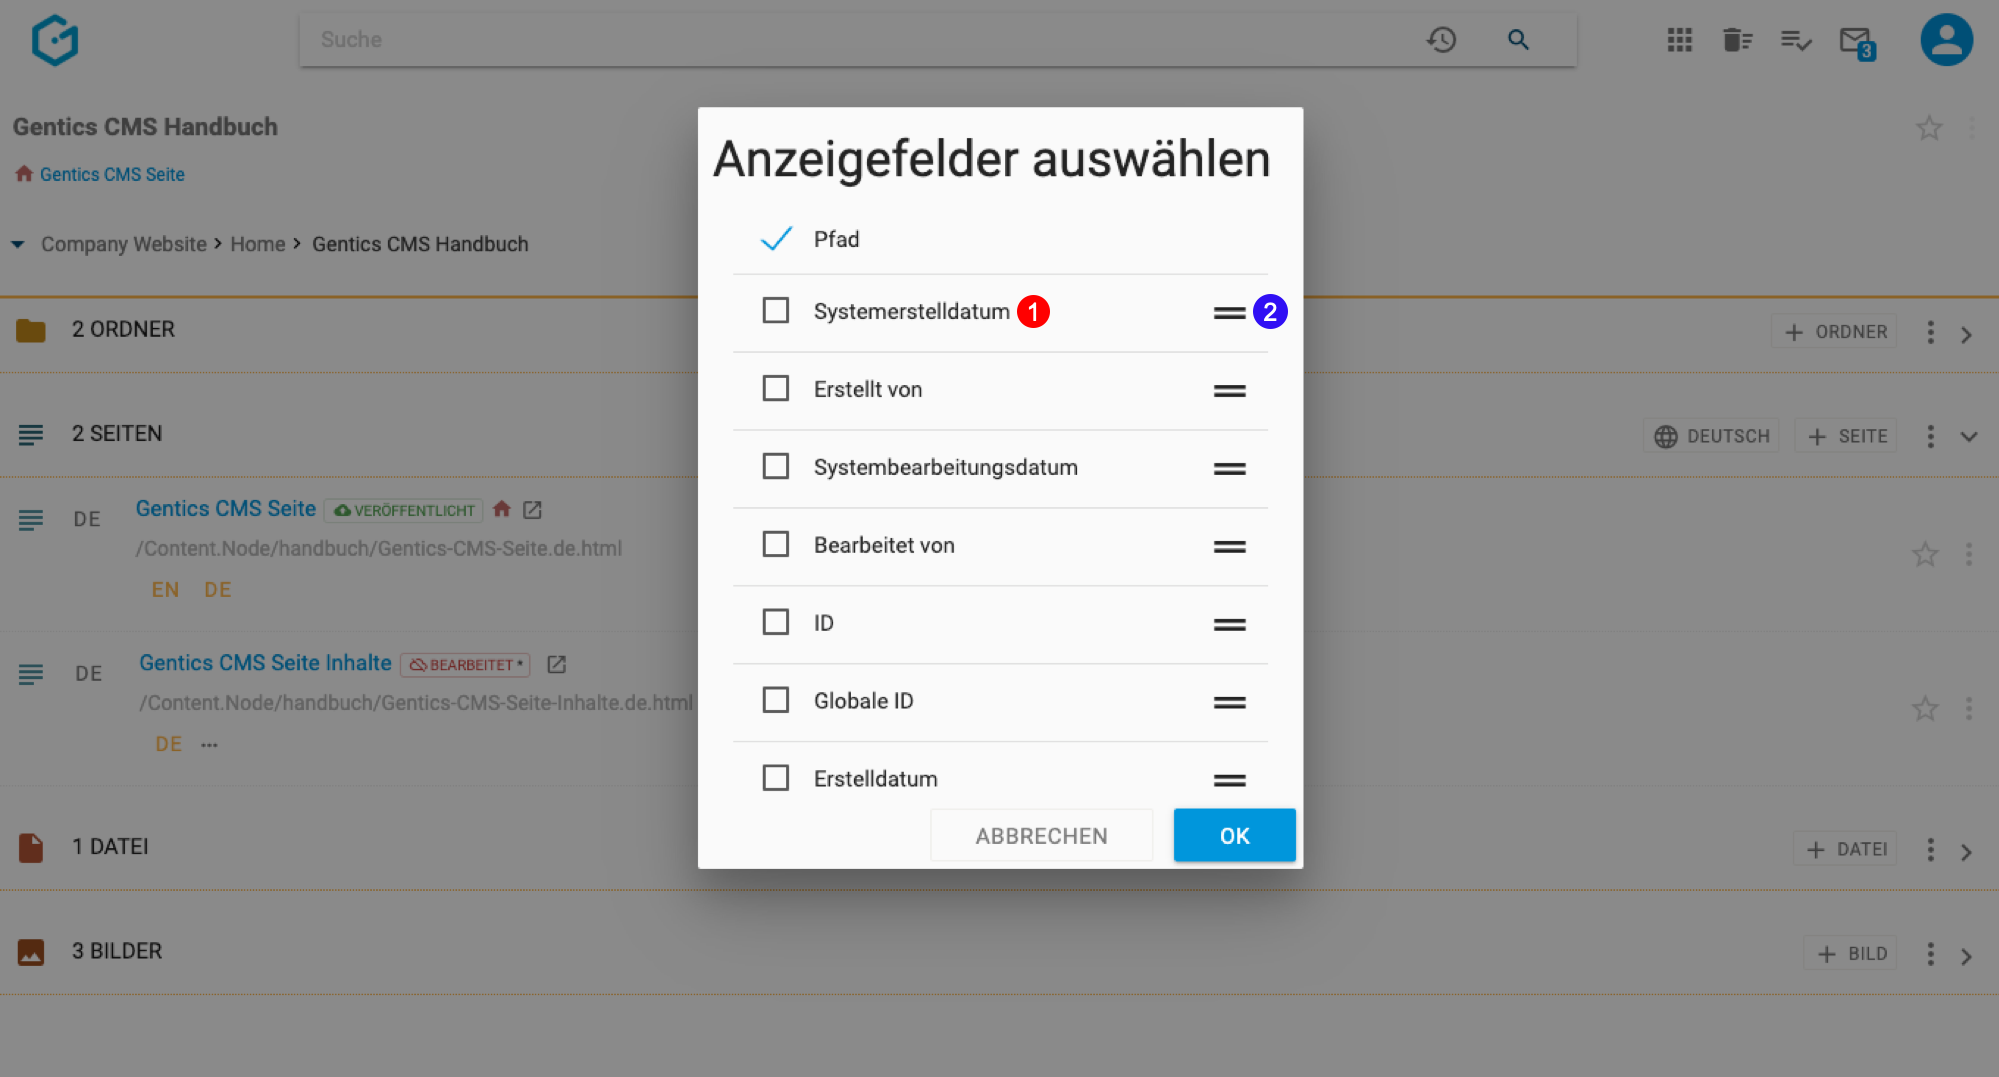This screenshot has height=1077, width=1999.
Task: Grab the drag handle for Erstelldatum
Action: (1229, 781)
